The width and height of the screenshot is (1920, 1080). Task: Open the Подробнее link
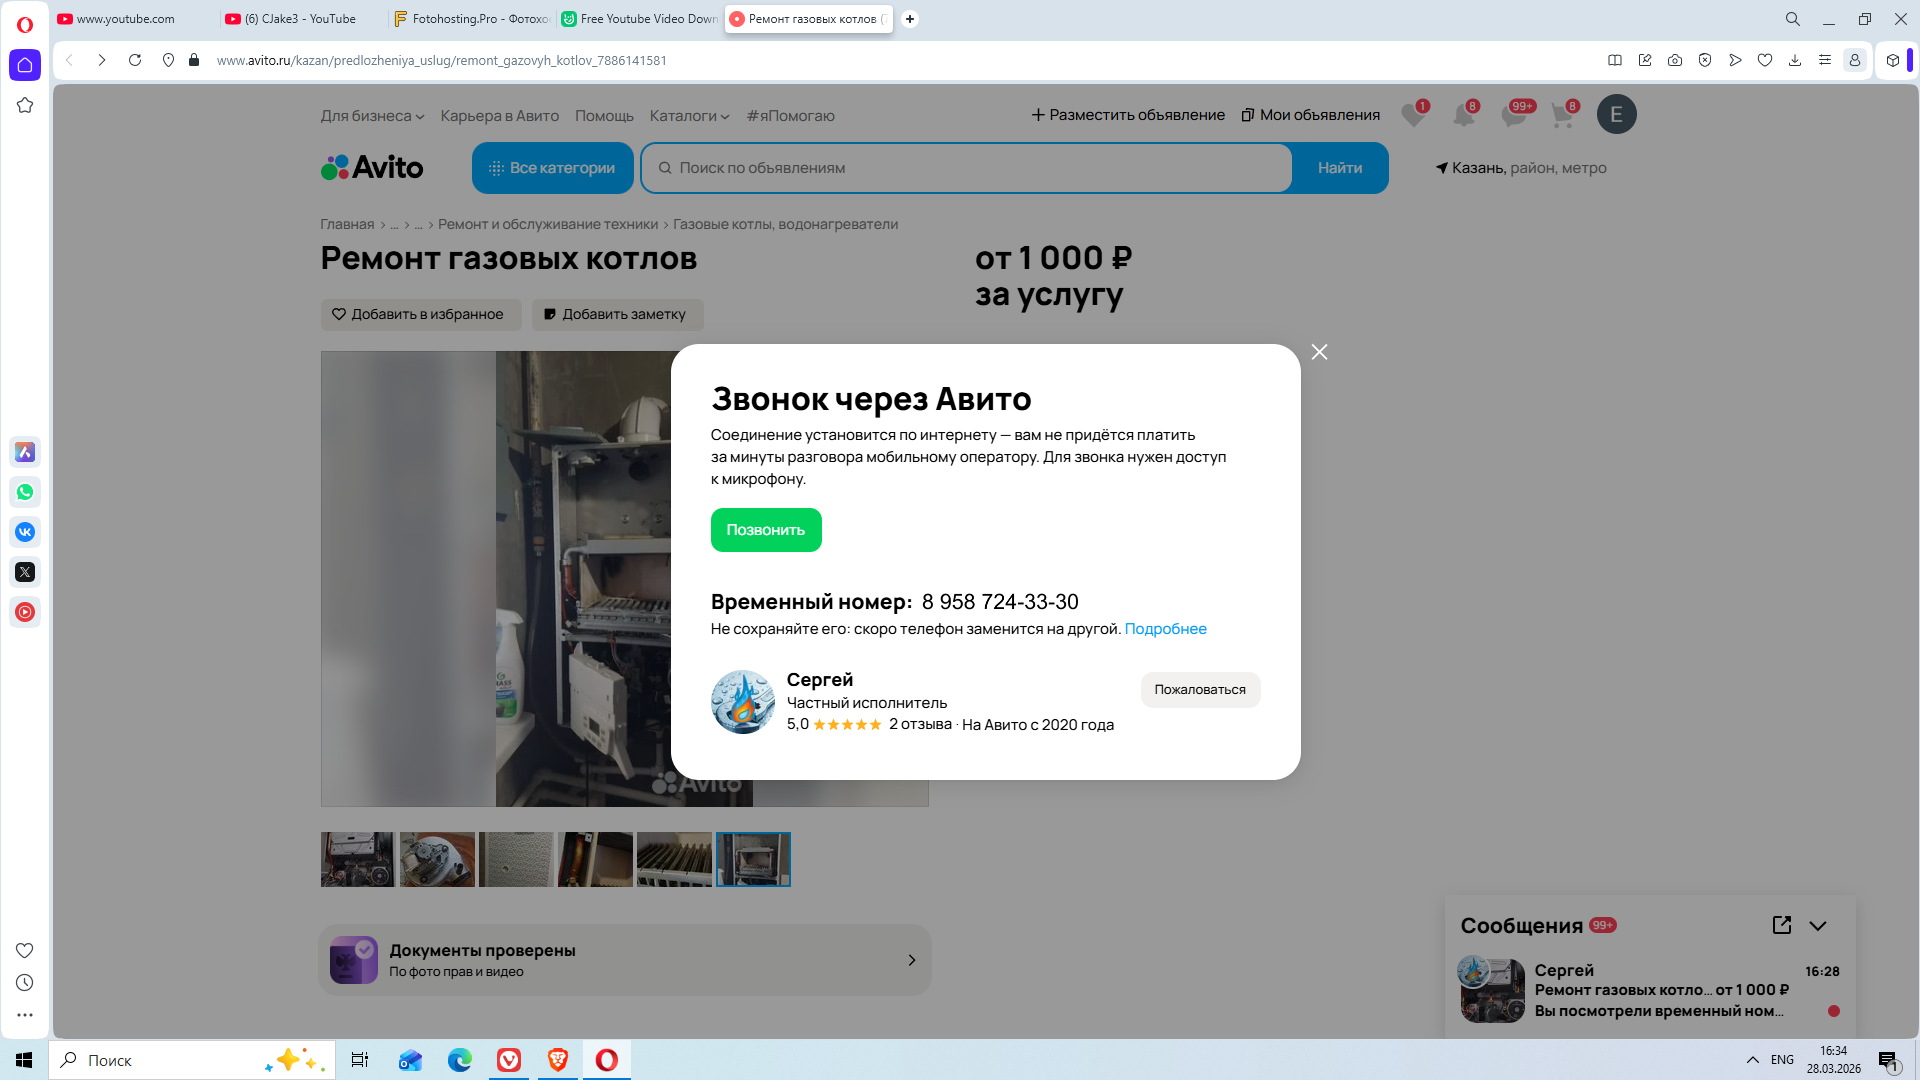[x=1165, y=629]
